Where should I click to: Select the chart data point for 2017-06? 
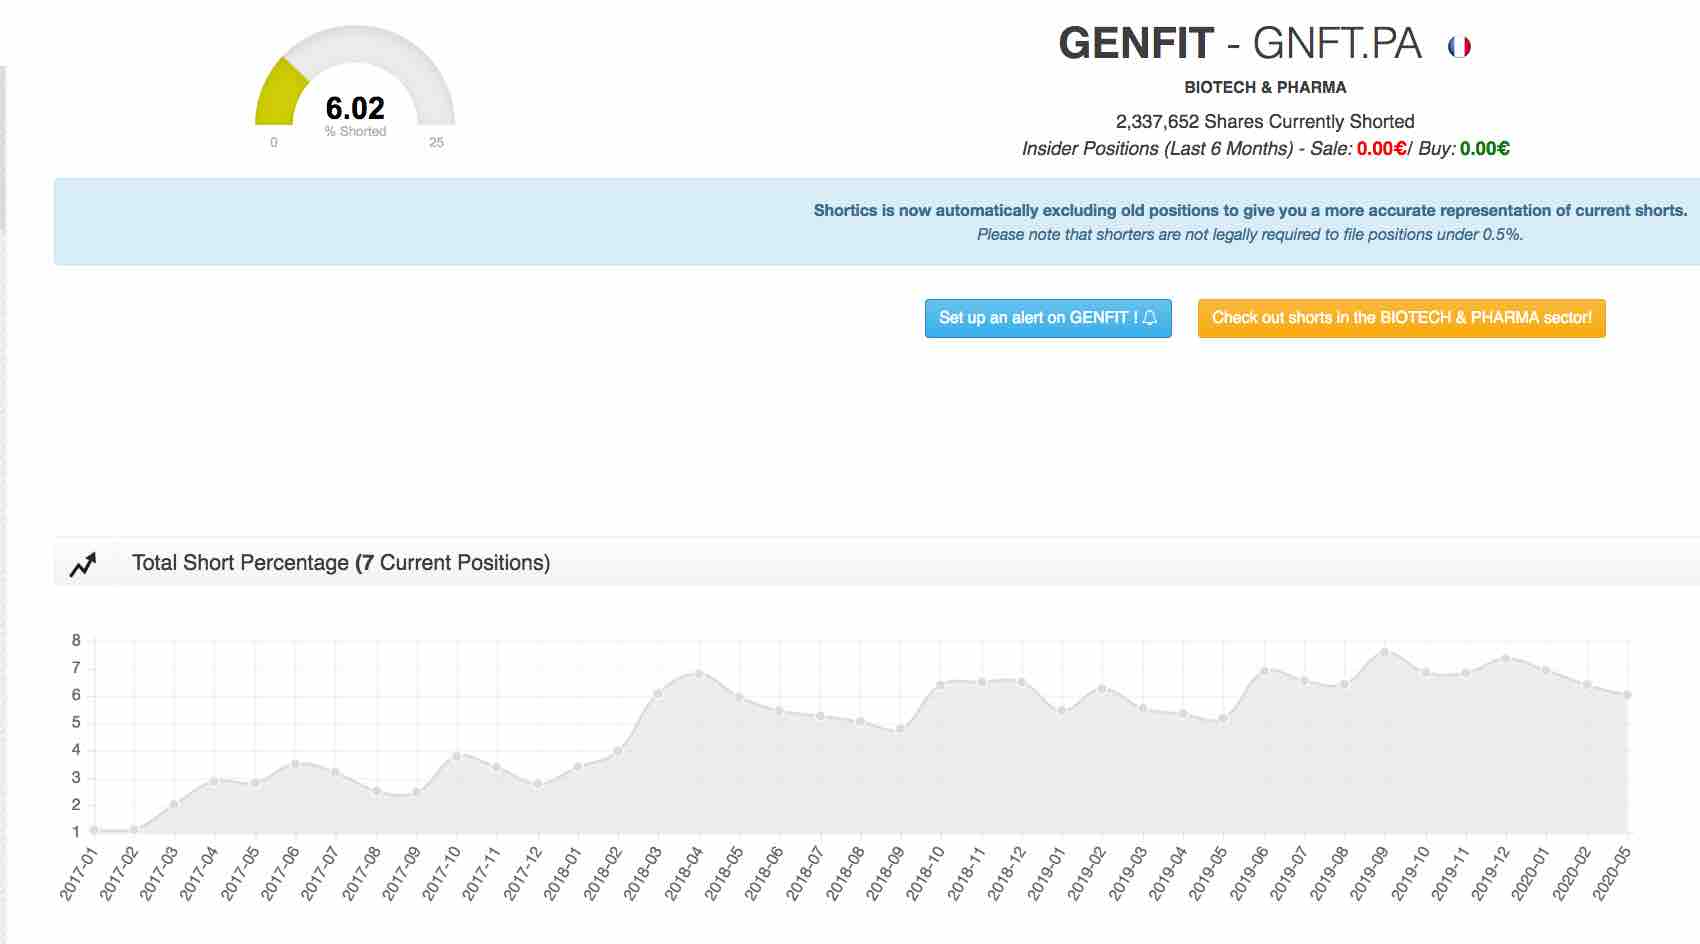pyautogui.click(x=295, y=764)
